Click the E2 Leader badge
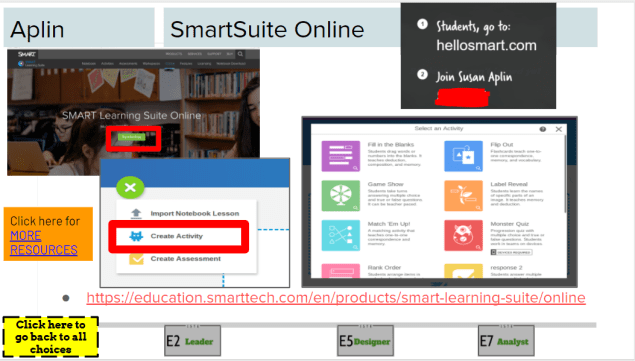The height and width of the screenshot is (361, 635). [x=192, y=341]
